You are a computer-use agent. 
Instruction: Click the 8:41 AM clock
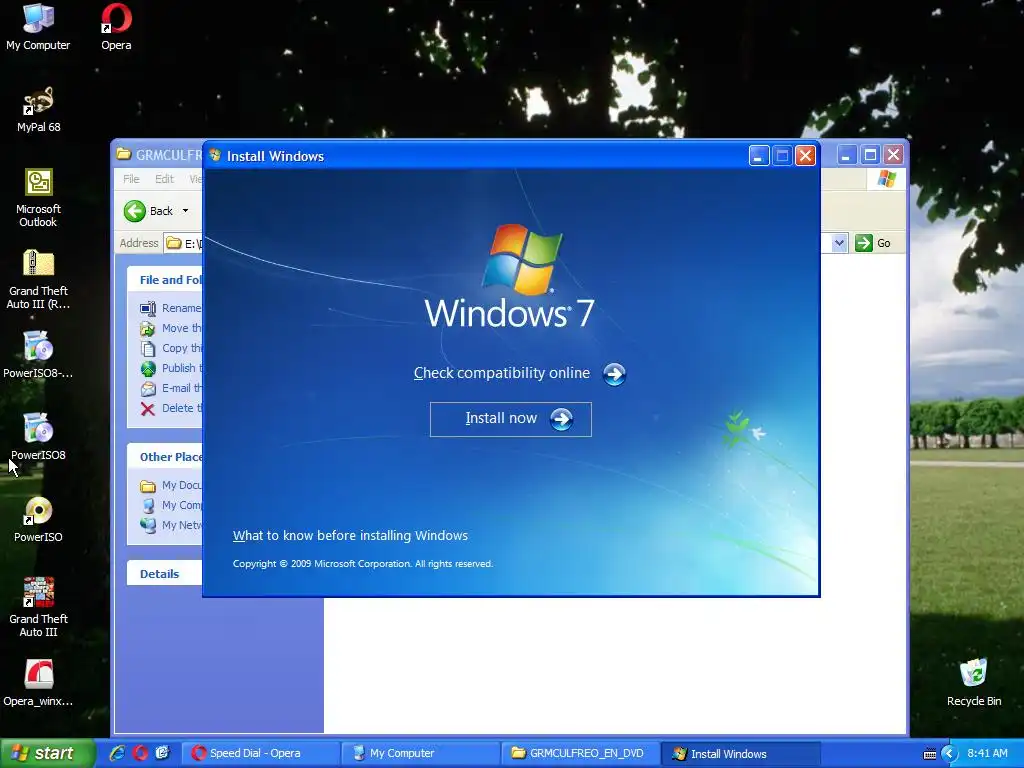pyautogui.click(x=987, y=753)
